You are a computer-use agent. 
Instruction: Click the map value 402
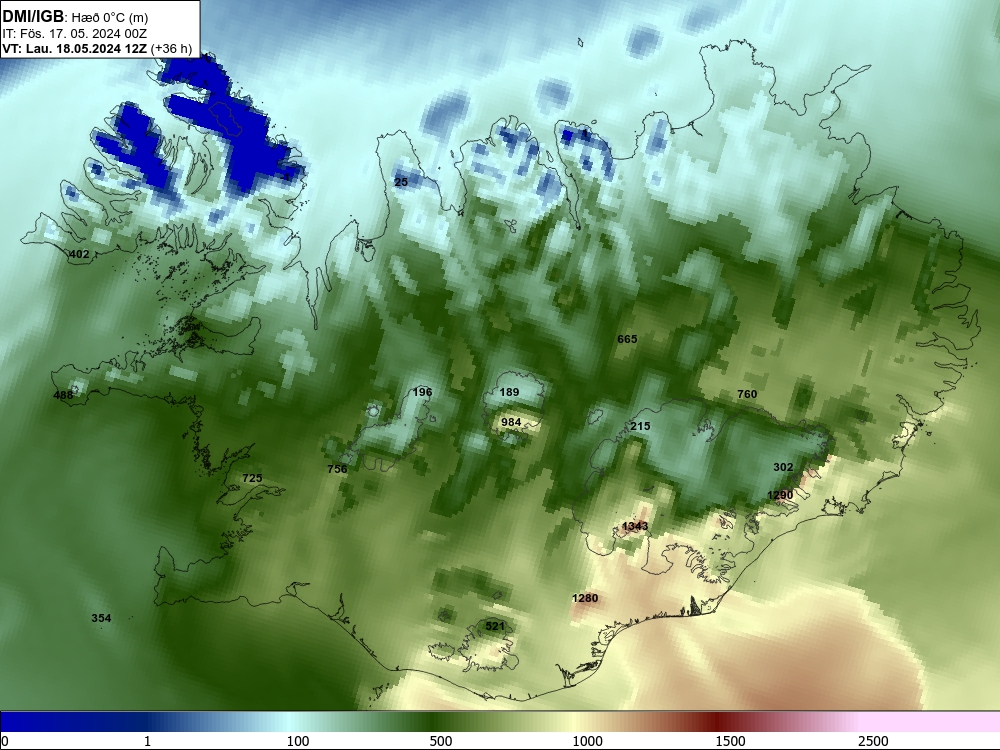pyautogui.click(x=79, y=254)
